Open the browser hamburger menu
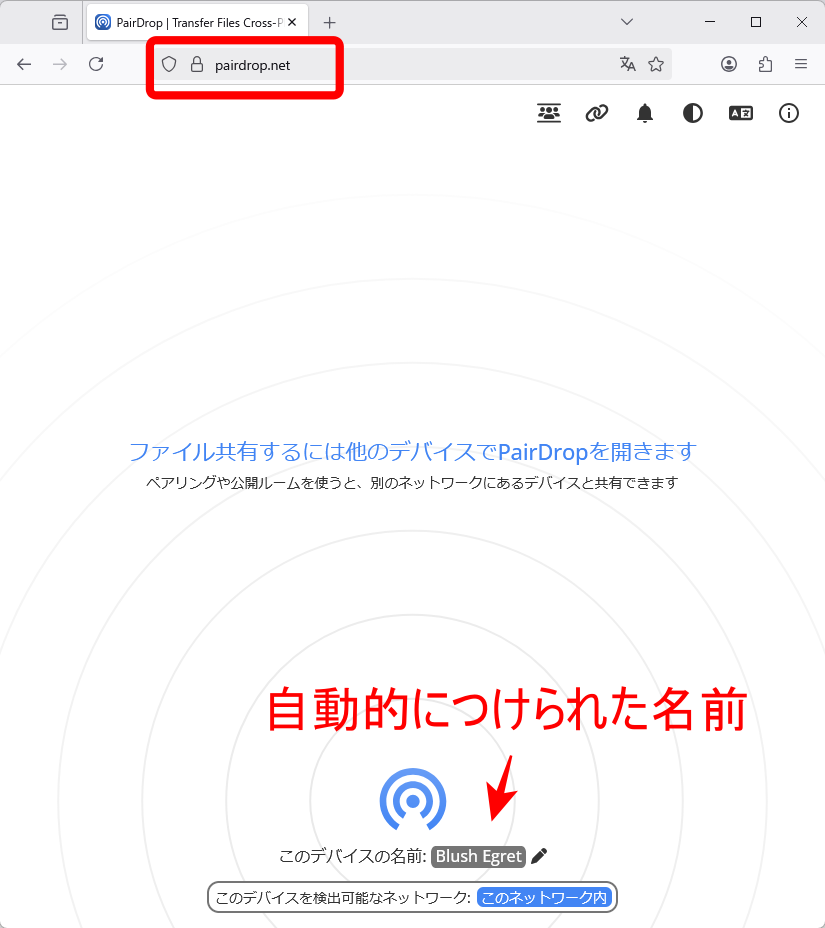The width and height of the screenshot is (825, 928). pos(801,64)
